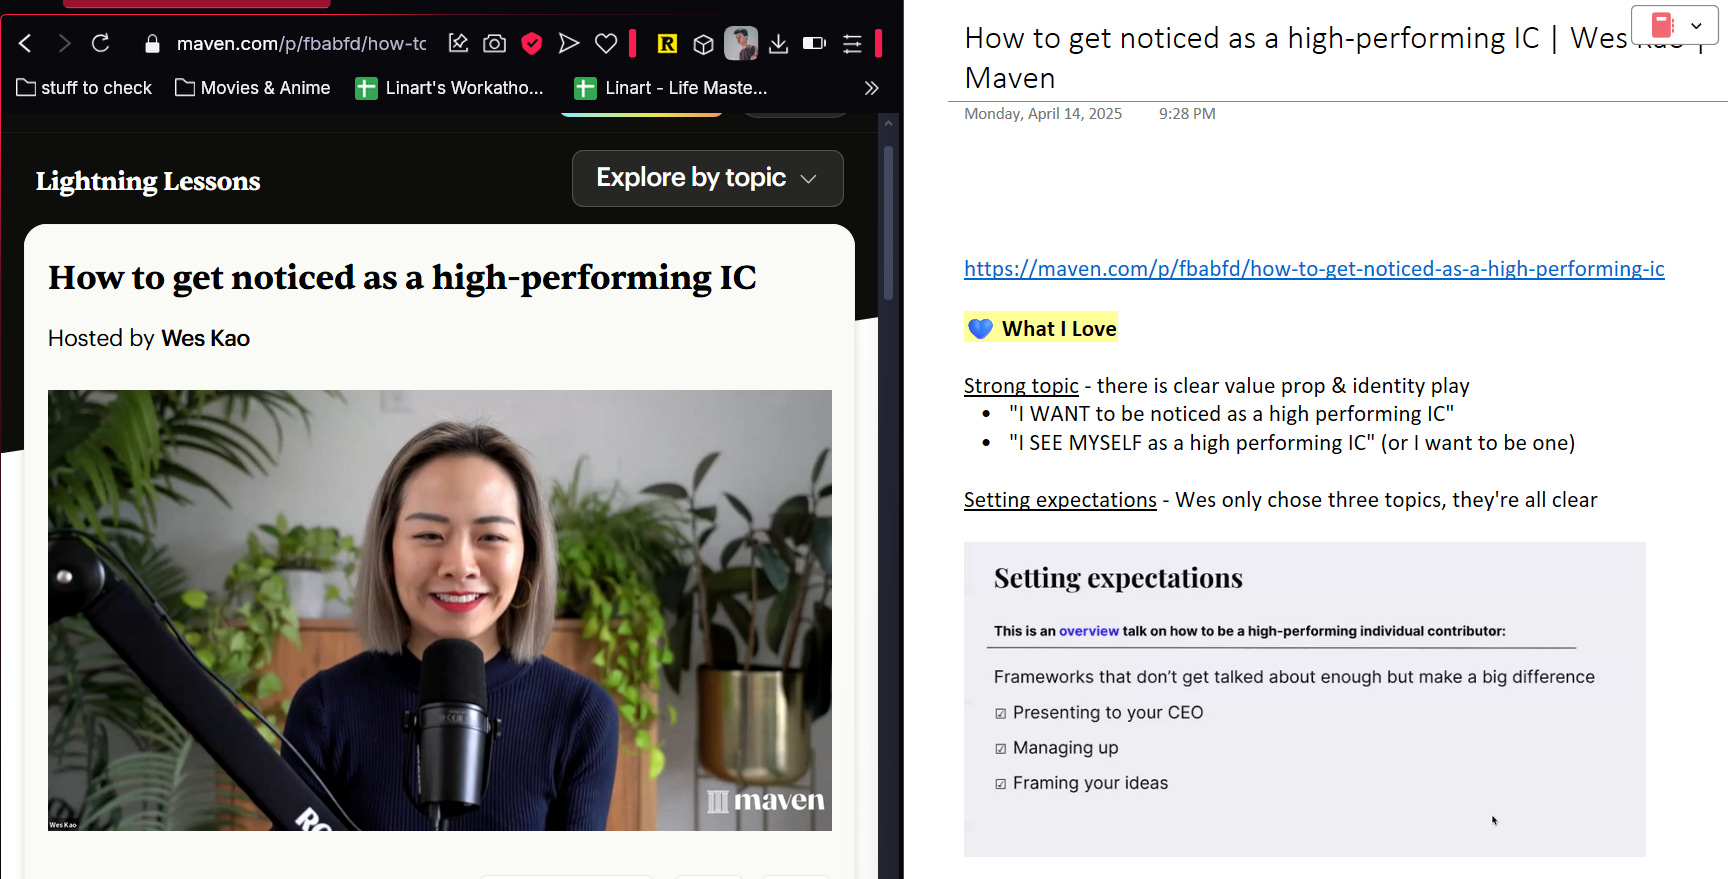Expand the Explore by topic dropdown

708,178
